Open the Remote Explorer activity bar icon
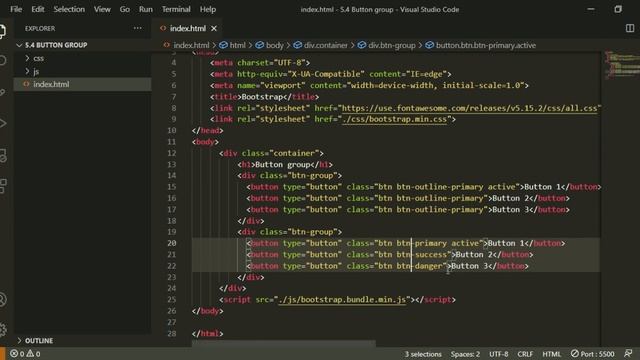Image resolution: width=640 pixels, height=360 pixels. click(x=2, y=156)
